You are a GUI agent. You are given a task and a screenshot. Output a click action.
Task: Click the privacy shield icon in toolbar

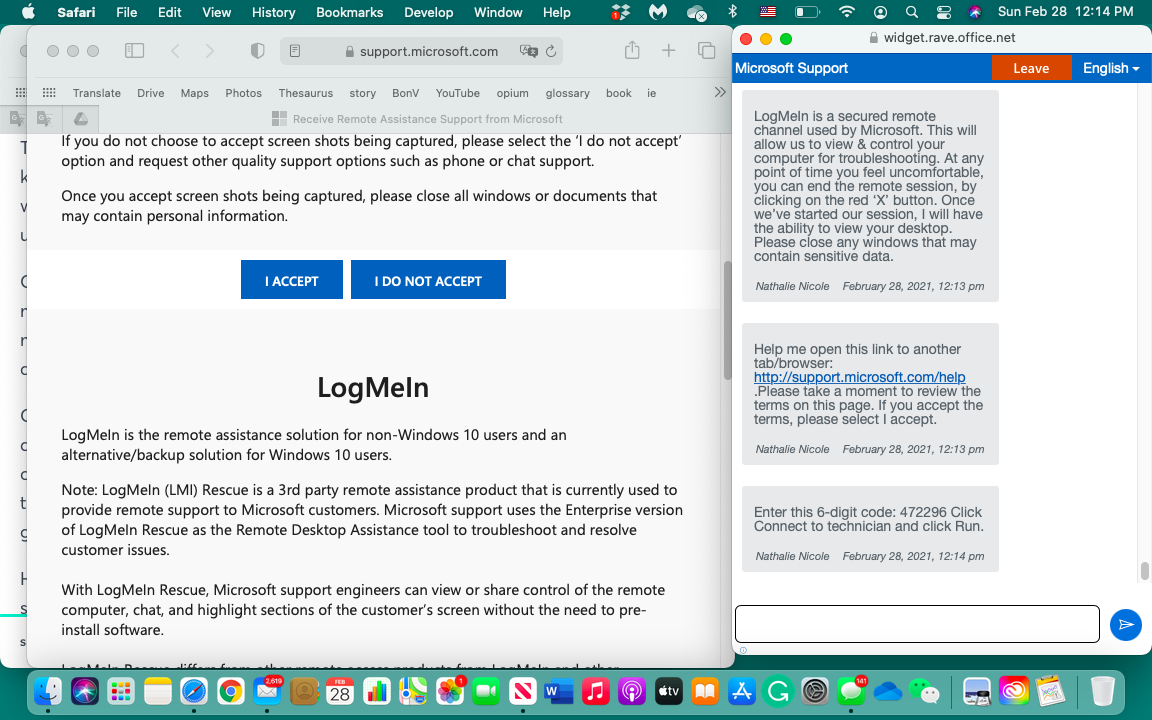(x=257, y=51)
